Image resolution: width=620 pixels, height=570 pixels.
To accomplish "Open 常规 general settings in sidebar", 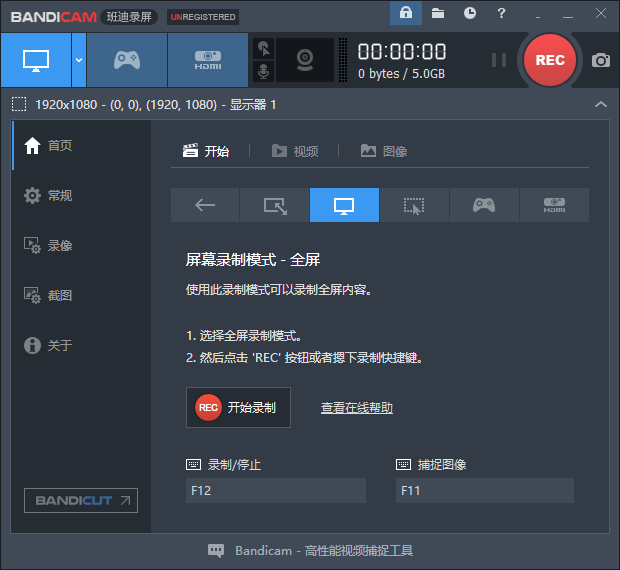I will 47,195.
